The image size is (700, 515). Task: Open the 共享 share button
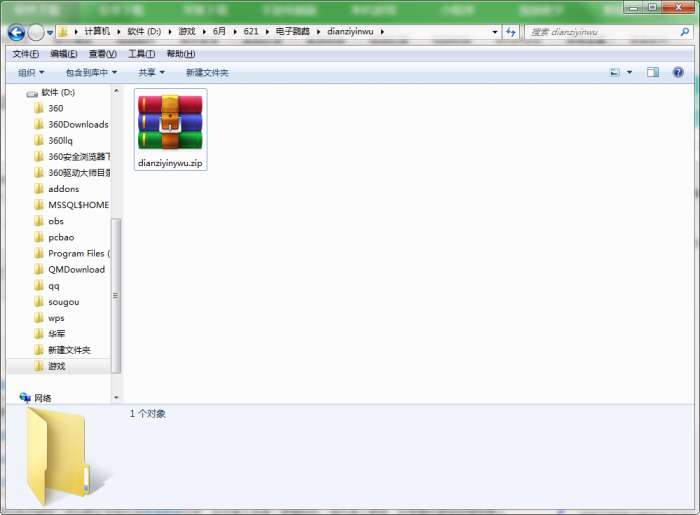click(151, 72)
